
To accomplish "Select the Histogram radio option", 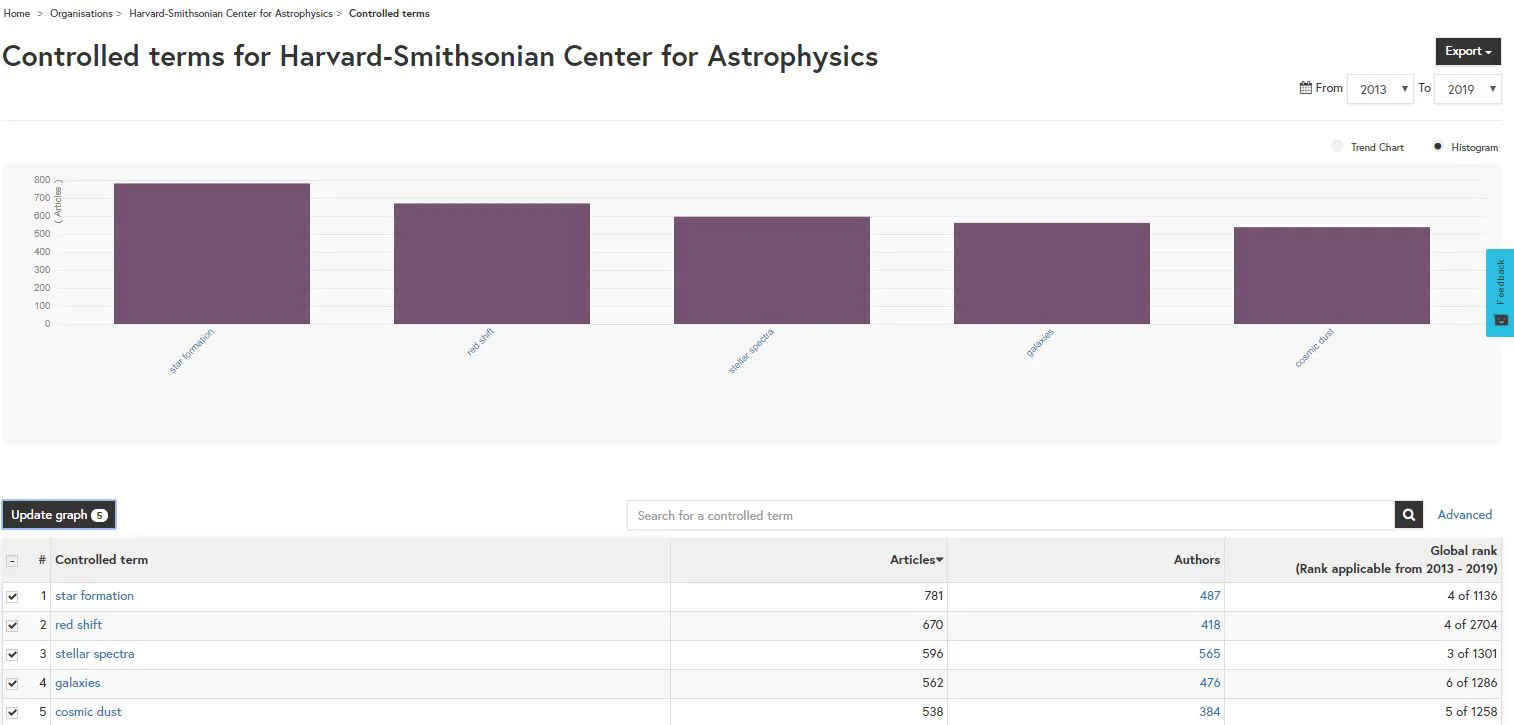I will pyautogui.click(x=1438, y=147).
